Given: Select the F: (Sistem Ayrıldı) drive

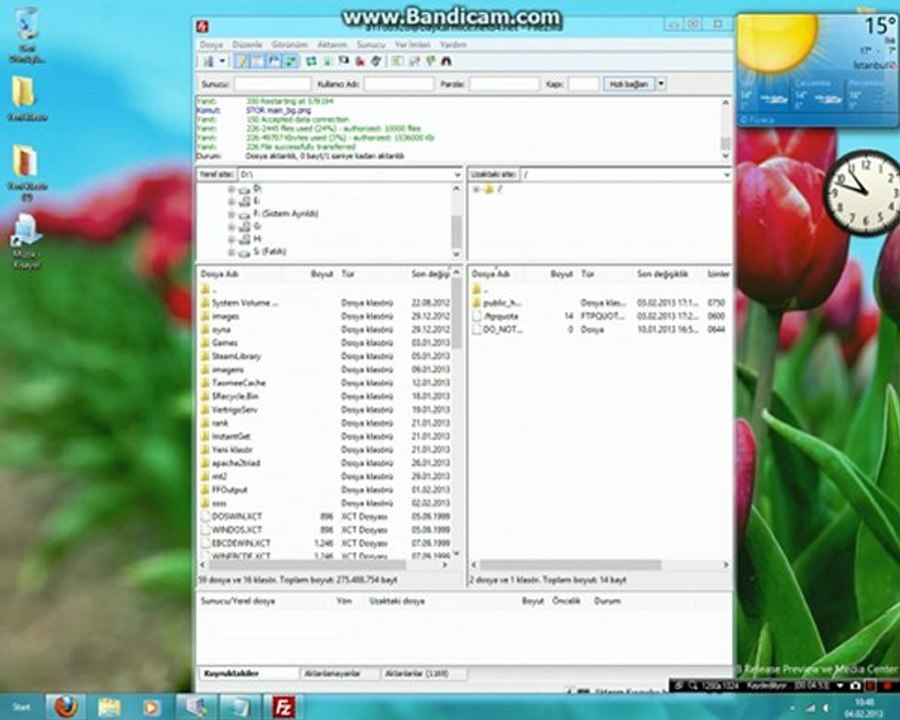Looking at the screenshot, I should [285, 214].
